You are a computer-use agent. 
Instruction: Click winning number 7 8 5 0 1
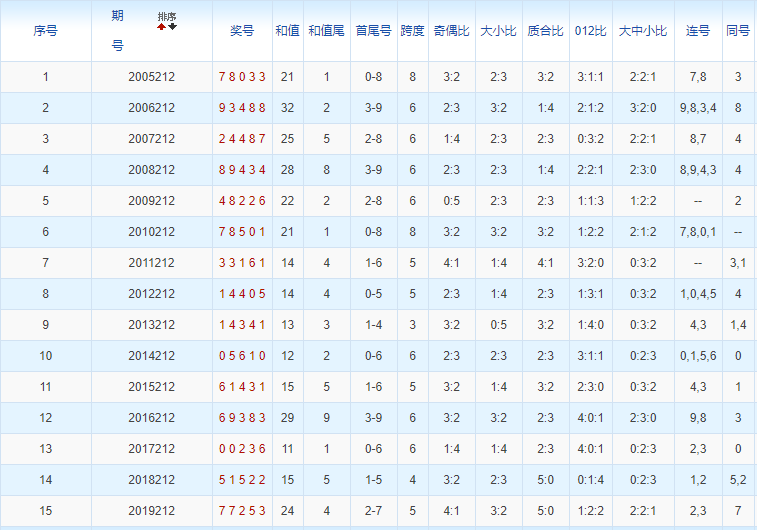click(242, 232)
